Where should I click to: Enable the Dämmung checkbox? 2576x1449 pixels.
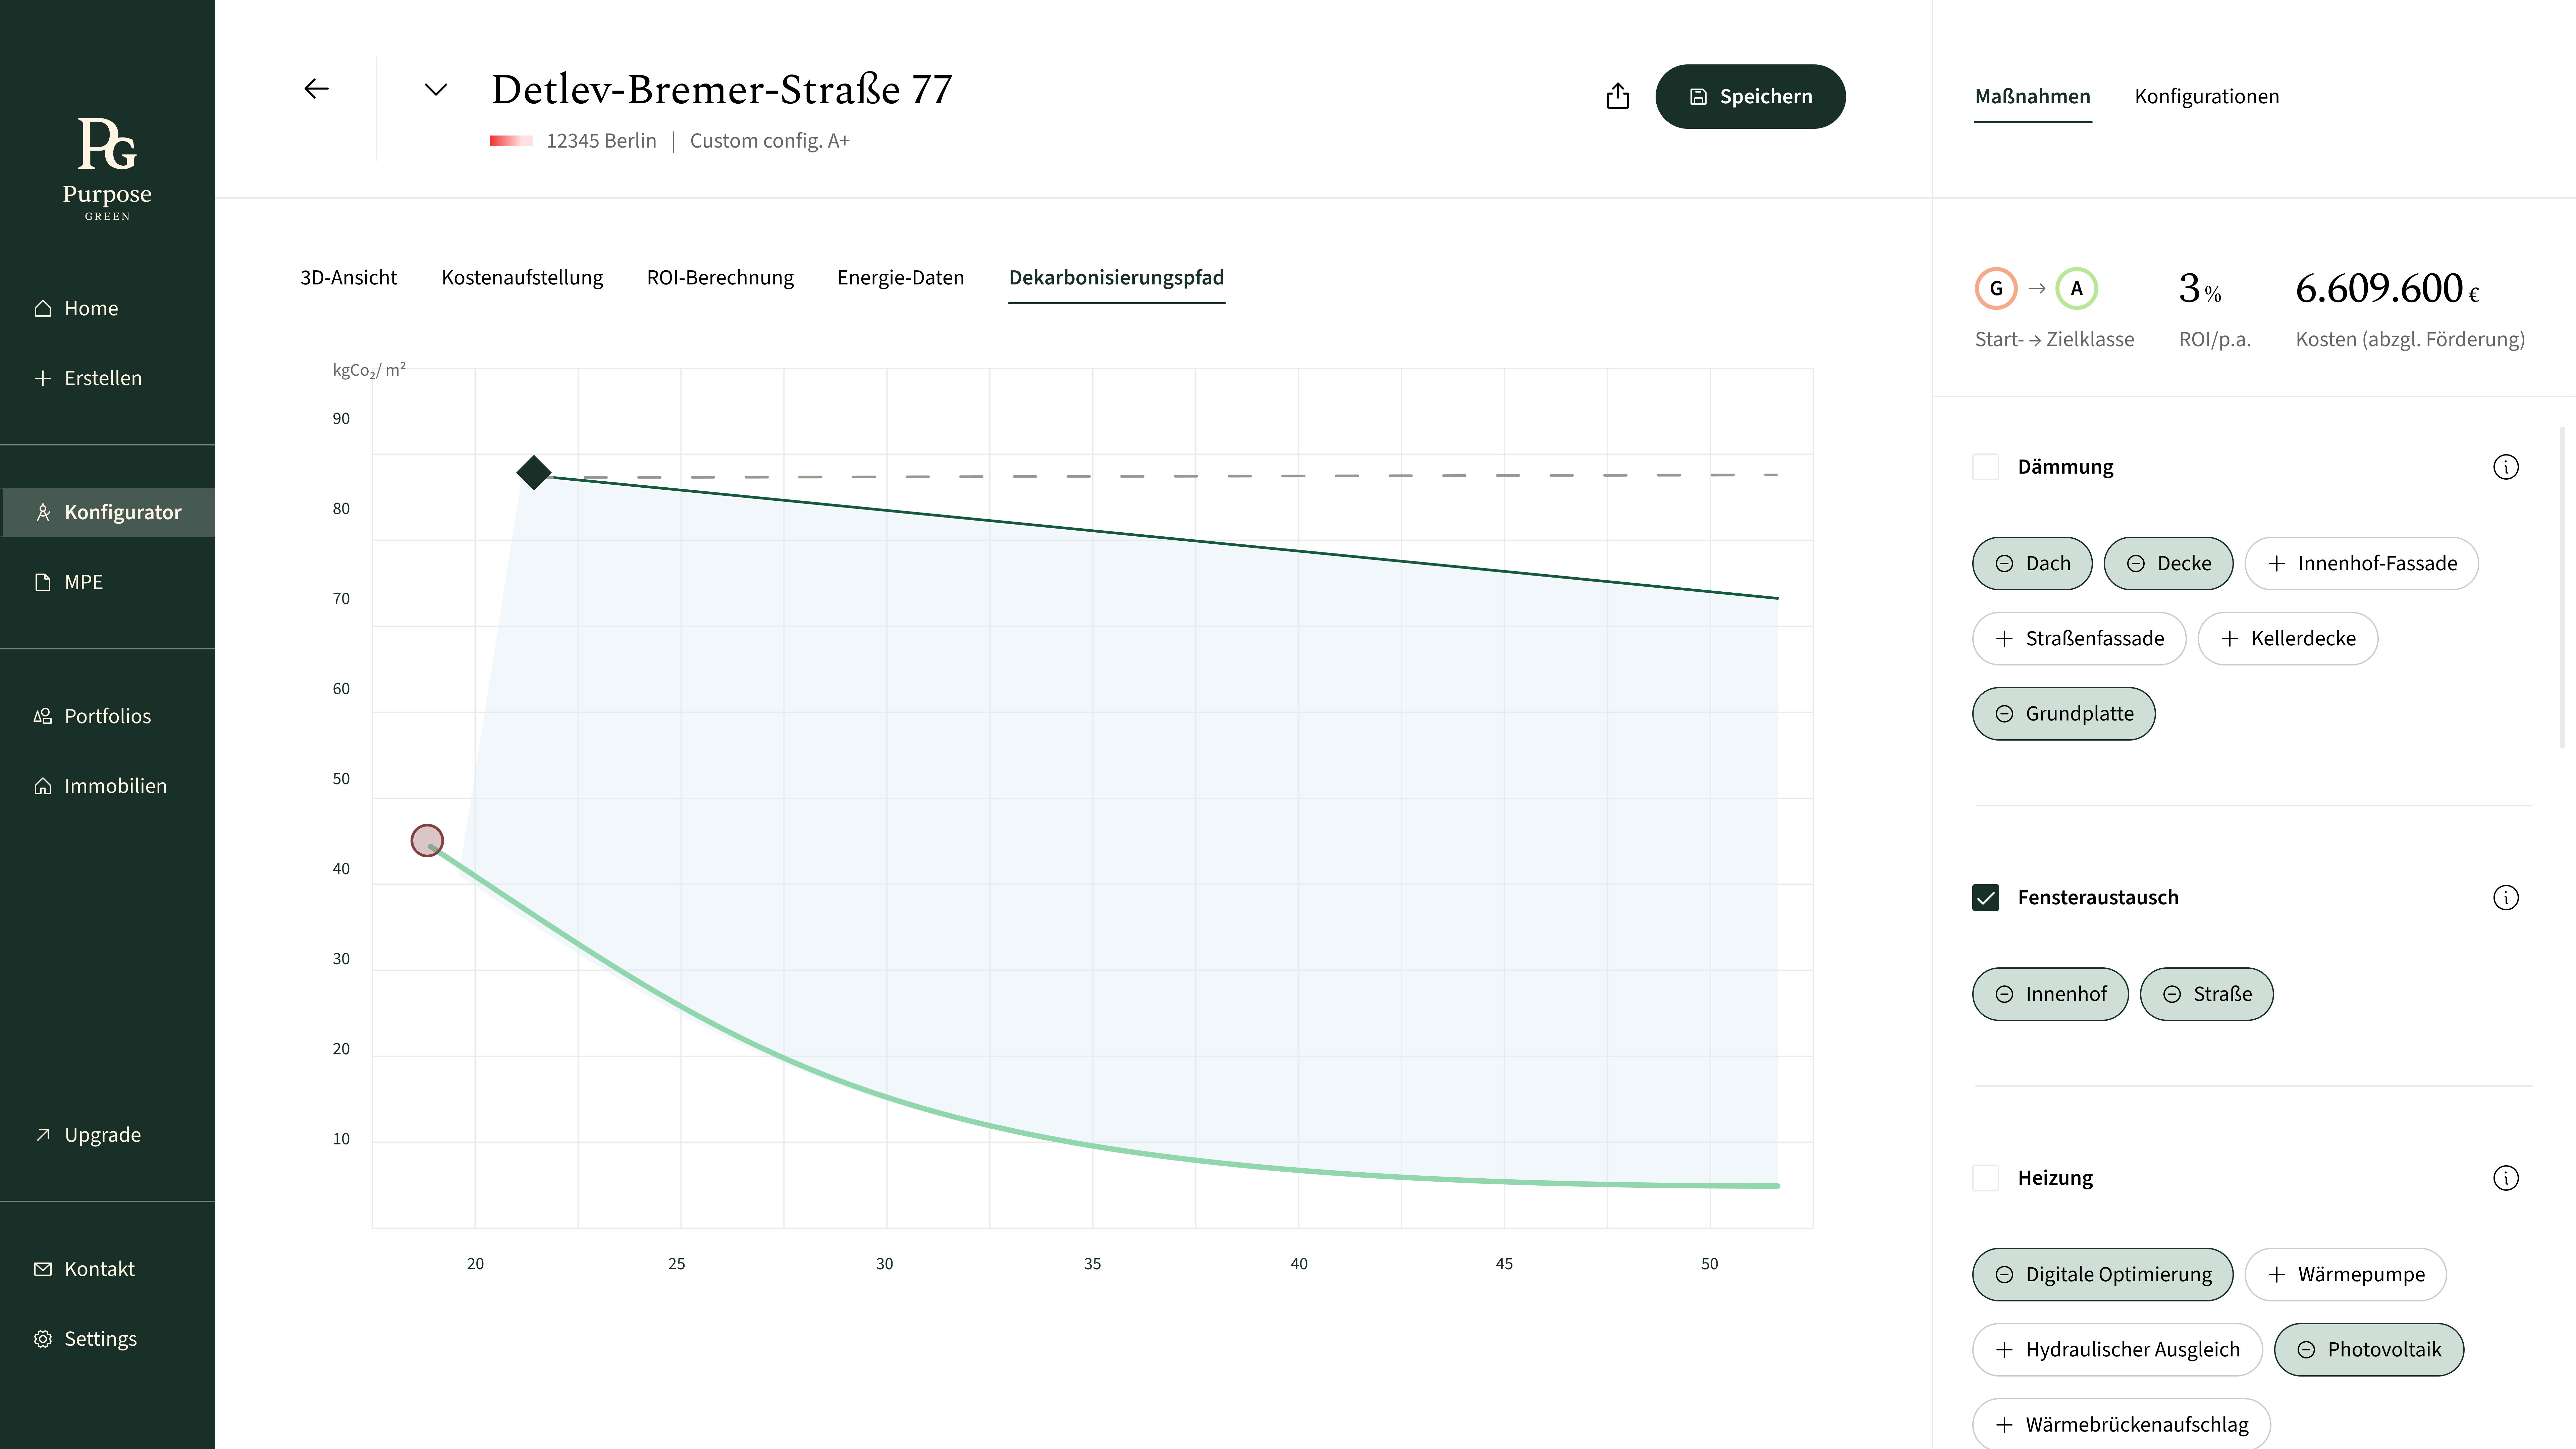pos(1985,467)
